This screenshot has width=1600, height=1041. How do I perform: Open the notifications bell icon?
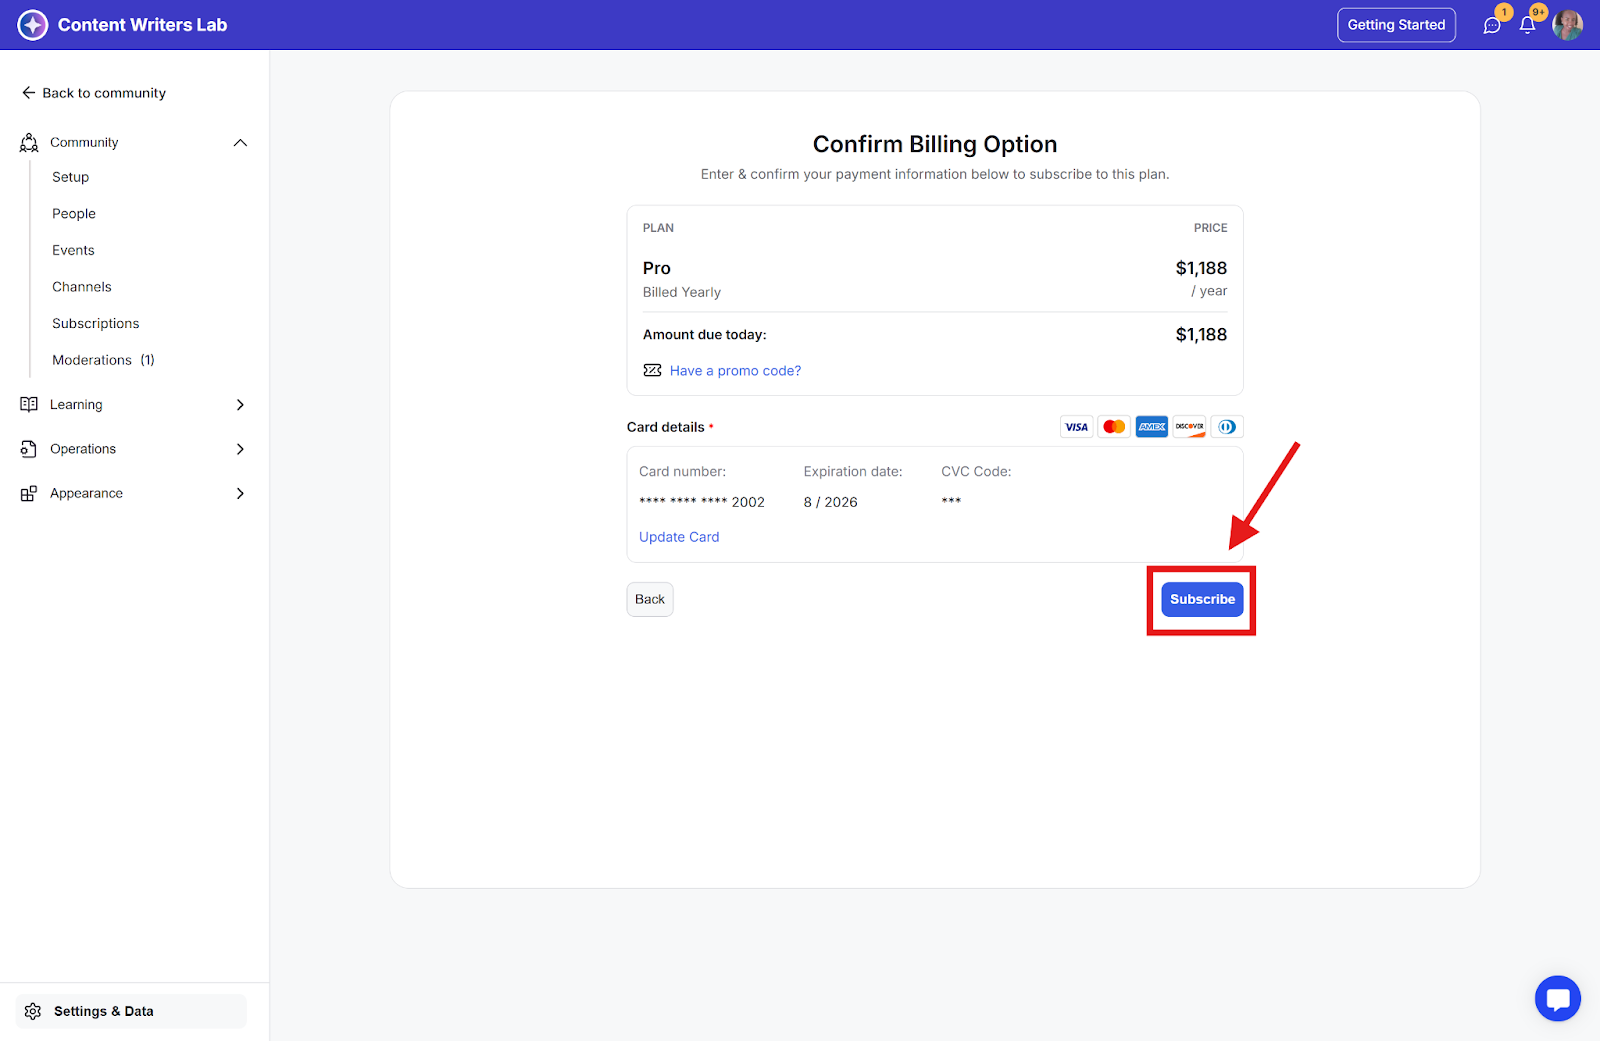pos(1527,25)
